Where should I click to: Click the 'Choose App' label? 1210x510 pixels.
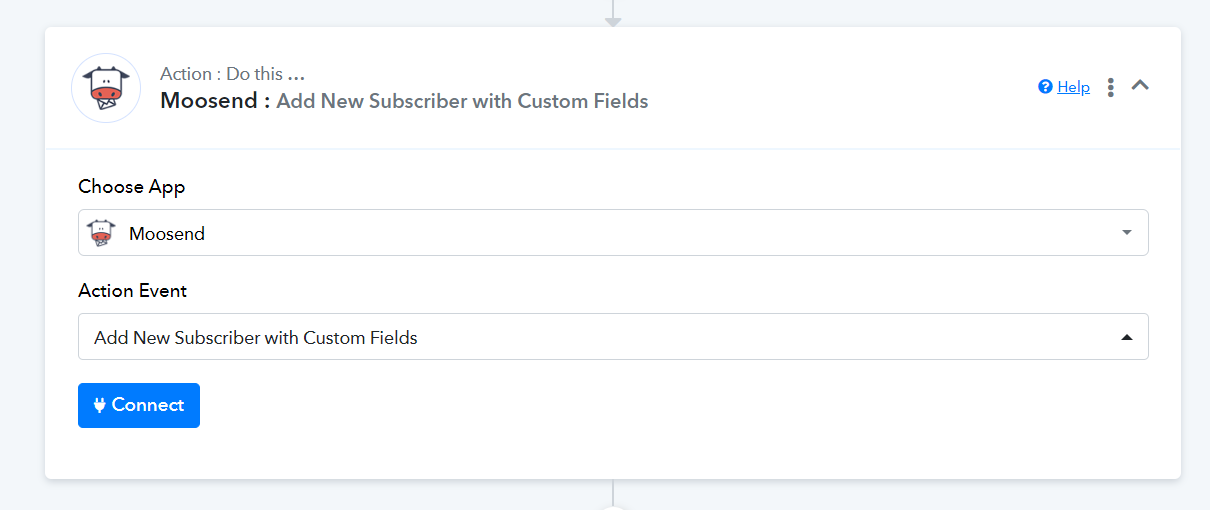[x=132, y=187]
